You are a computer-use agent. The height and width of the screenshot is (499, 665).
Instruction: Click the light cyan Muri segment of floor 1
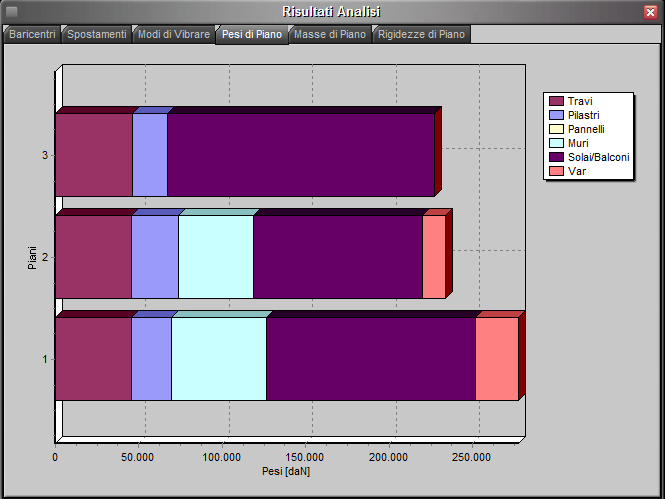pyautogui.click(x=218, y=358)
